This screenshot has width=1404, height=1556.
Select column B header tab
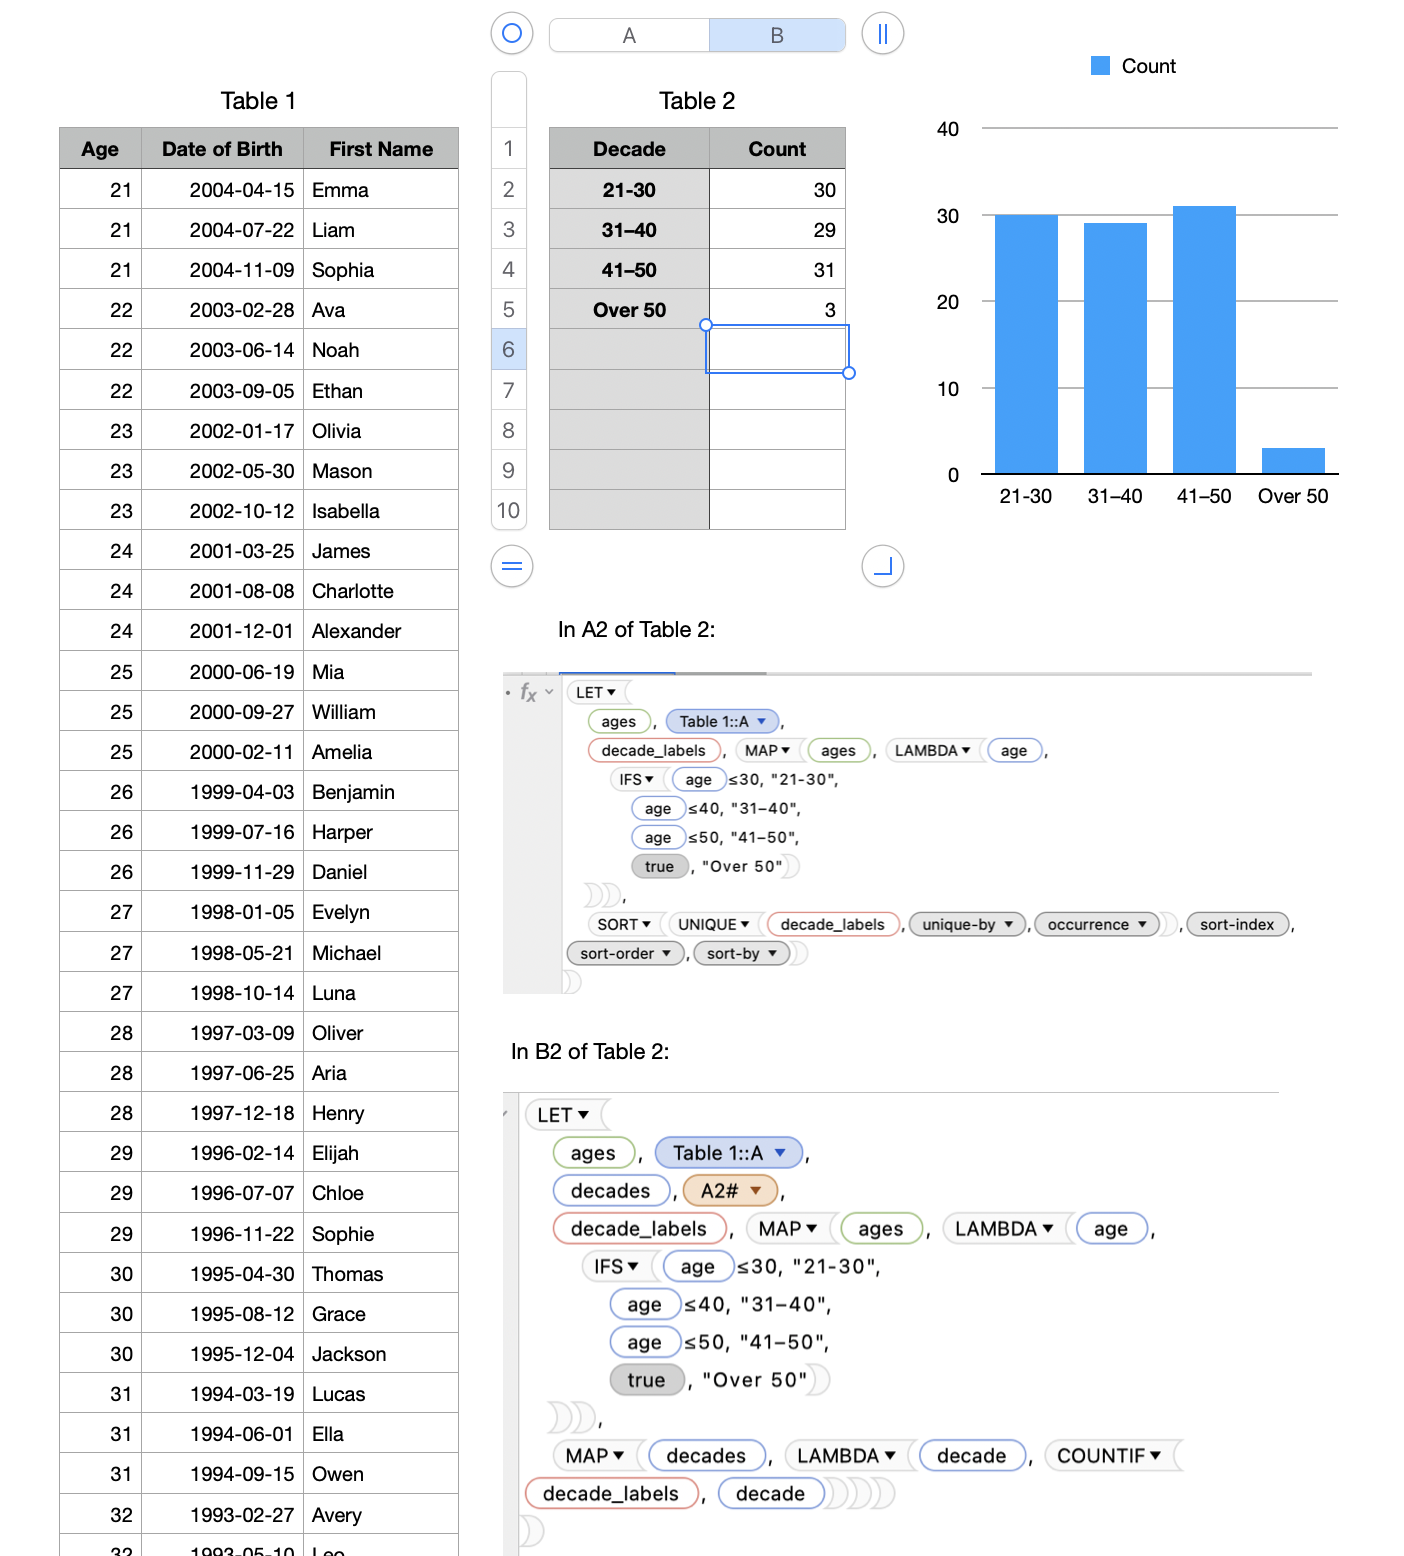pyautogui.click(x=777, y=35)
